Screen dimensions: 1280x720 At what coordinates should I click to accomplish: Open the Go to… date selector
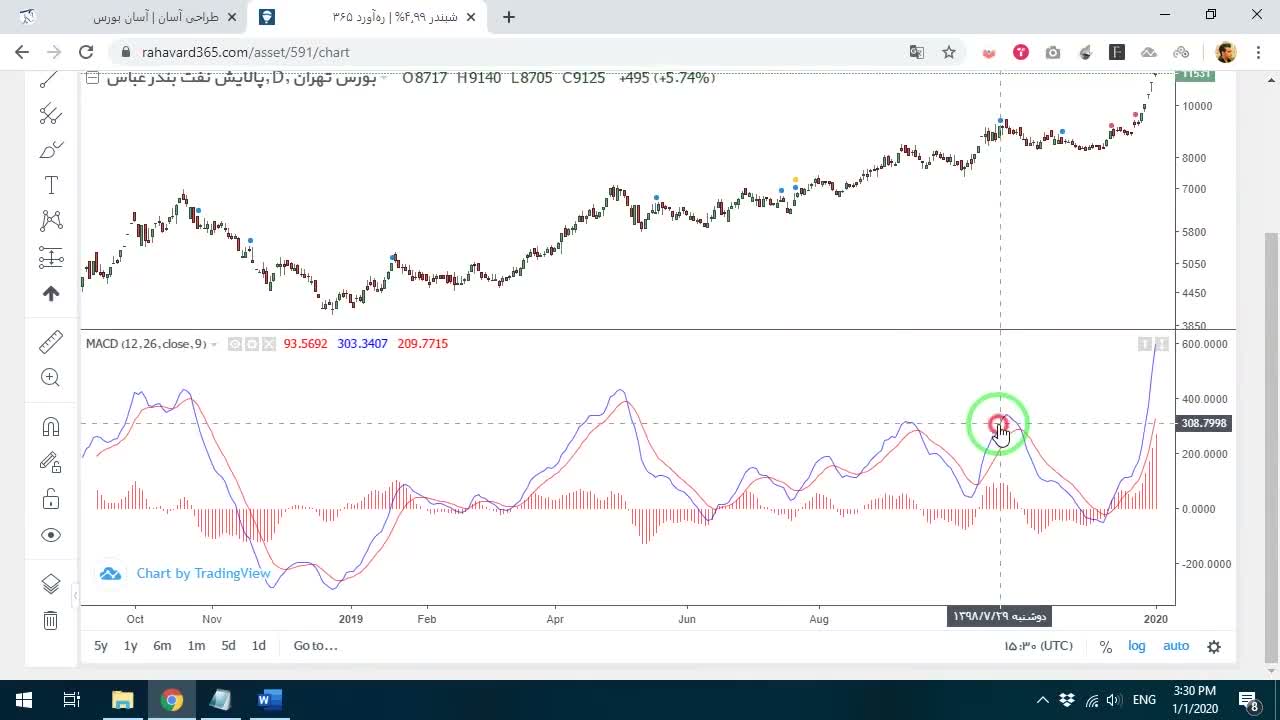coord(315,646)
